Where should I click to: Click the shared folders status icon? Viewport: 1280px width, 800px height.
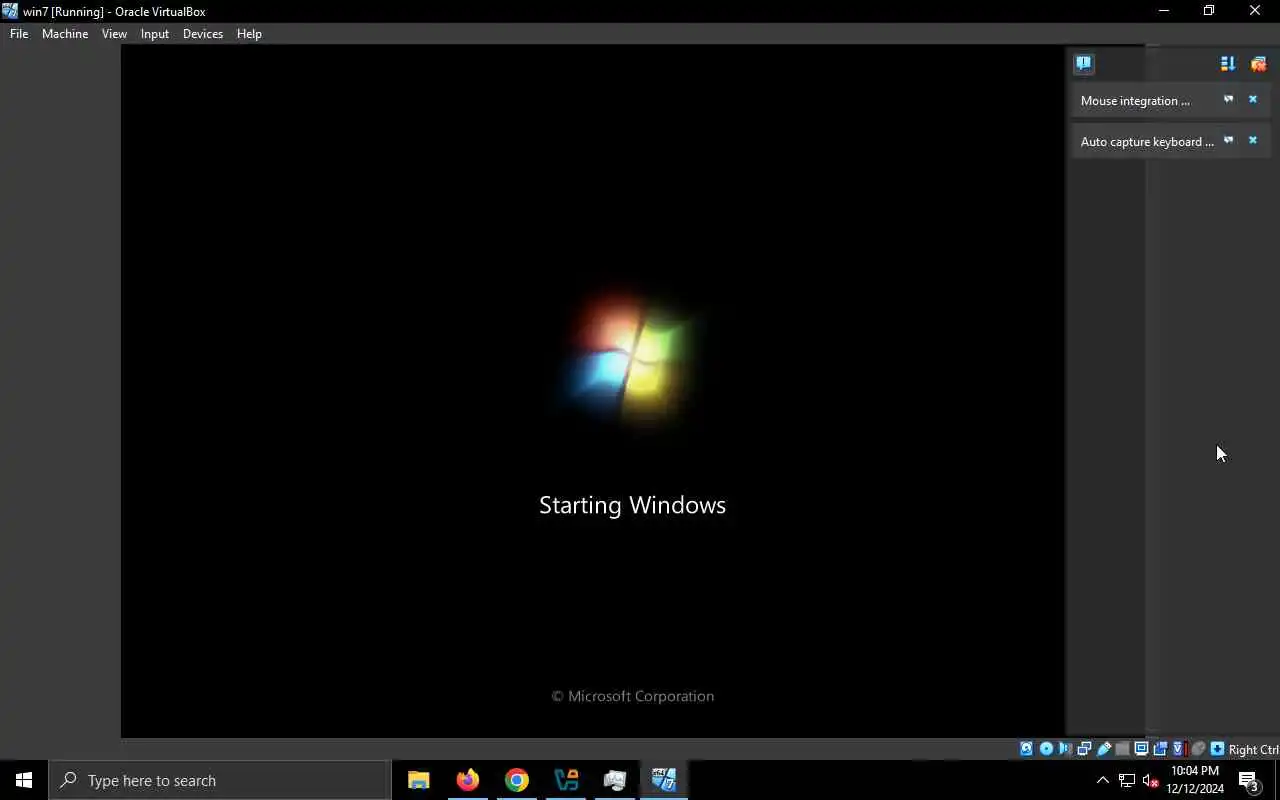(1122, 749)
